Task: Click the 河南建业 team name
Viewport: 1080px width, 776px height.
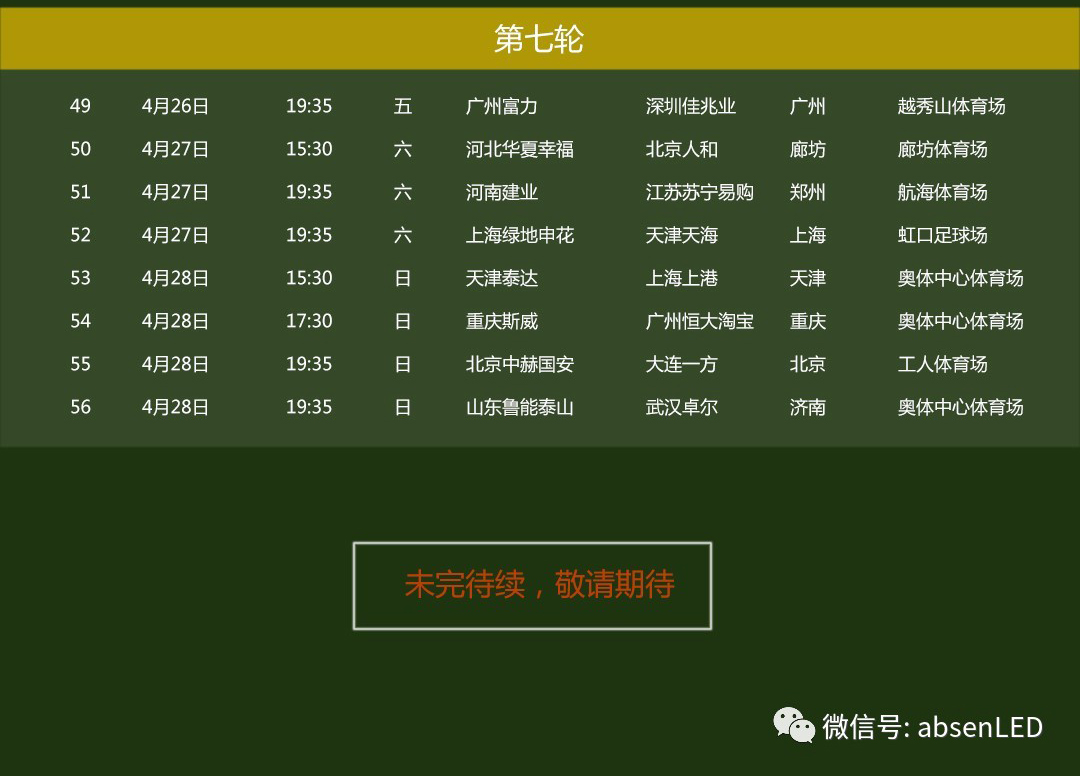Action: click(502, 192)
